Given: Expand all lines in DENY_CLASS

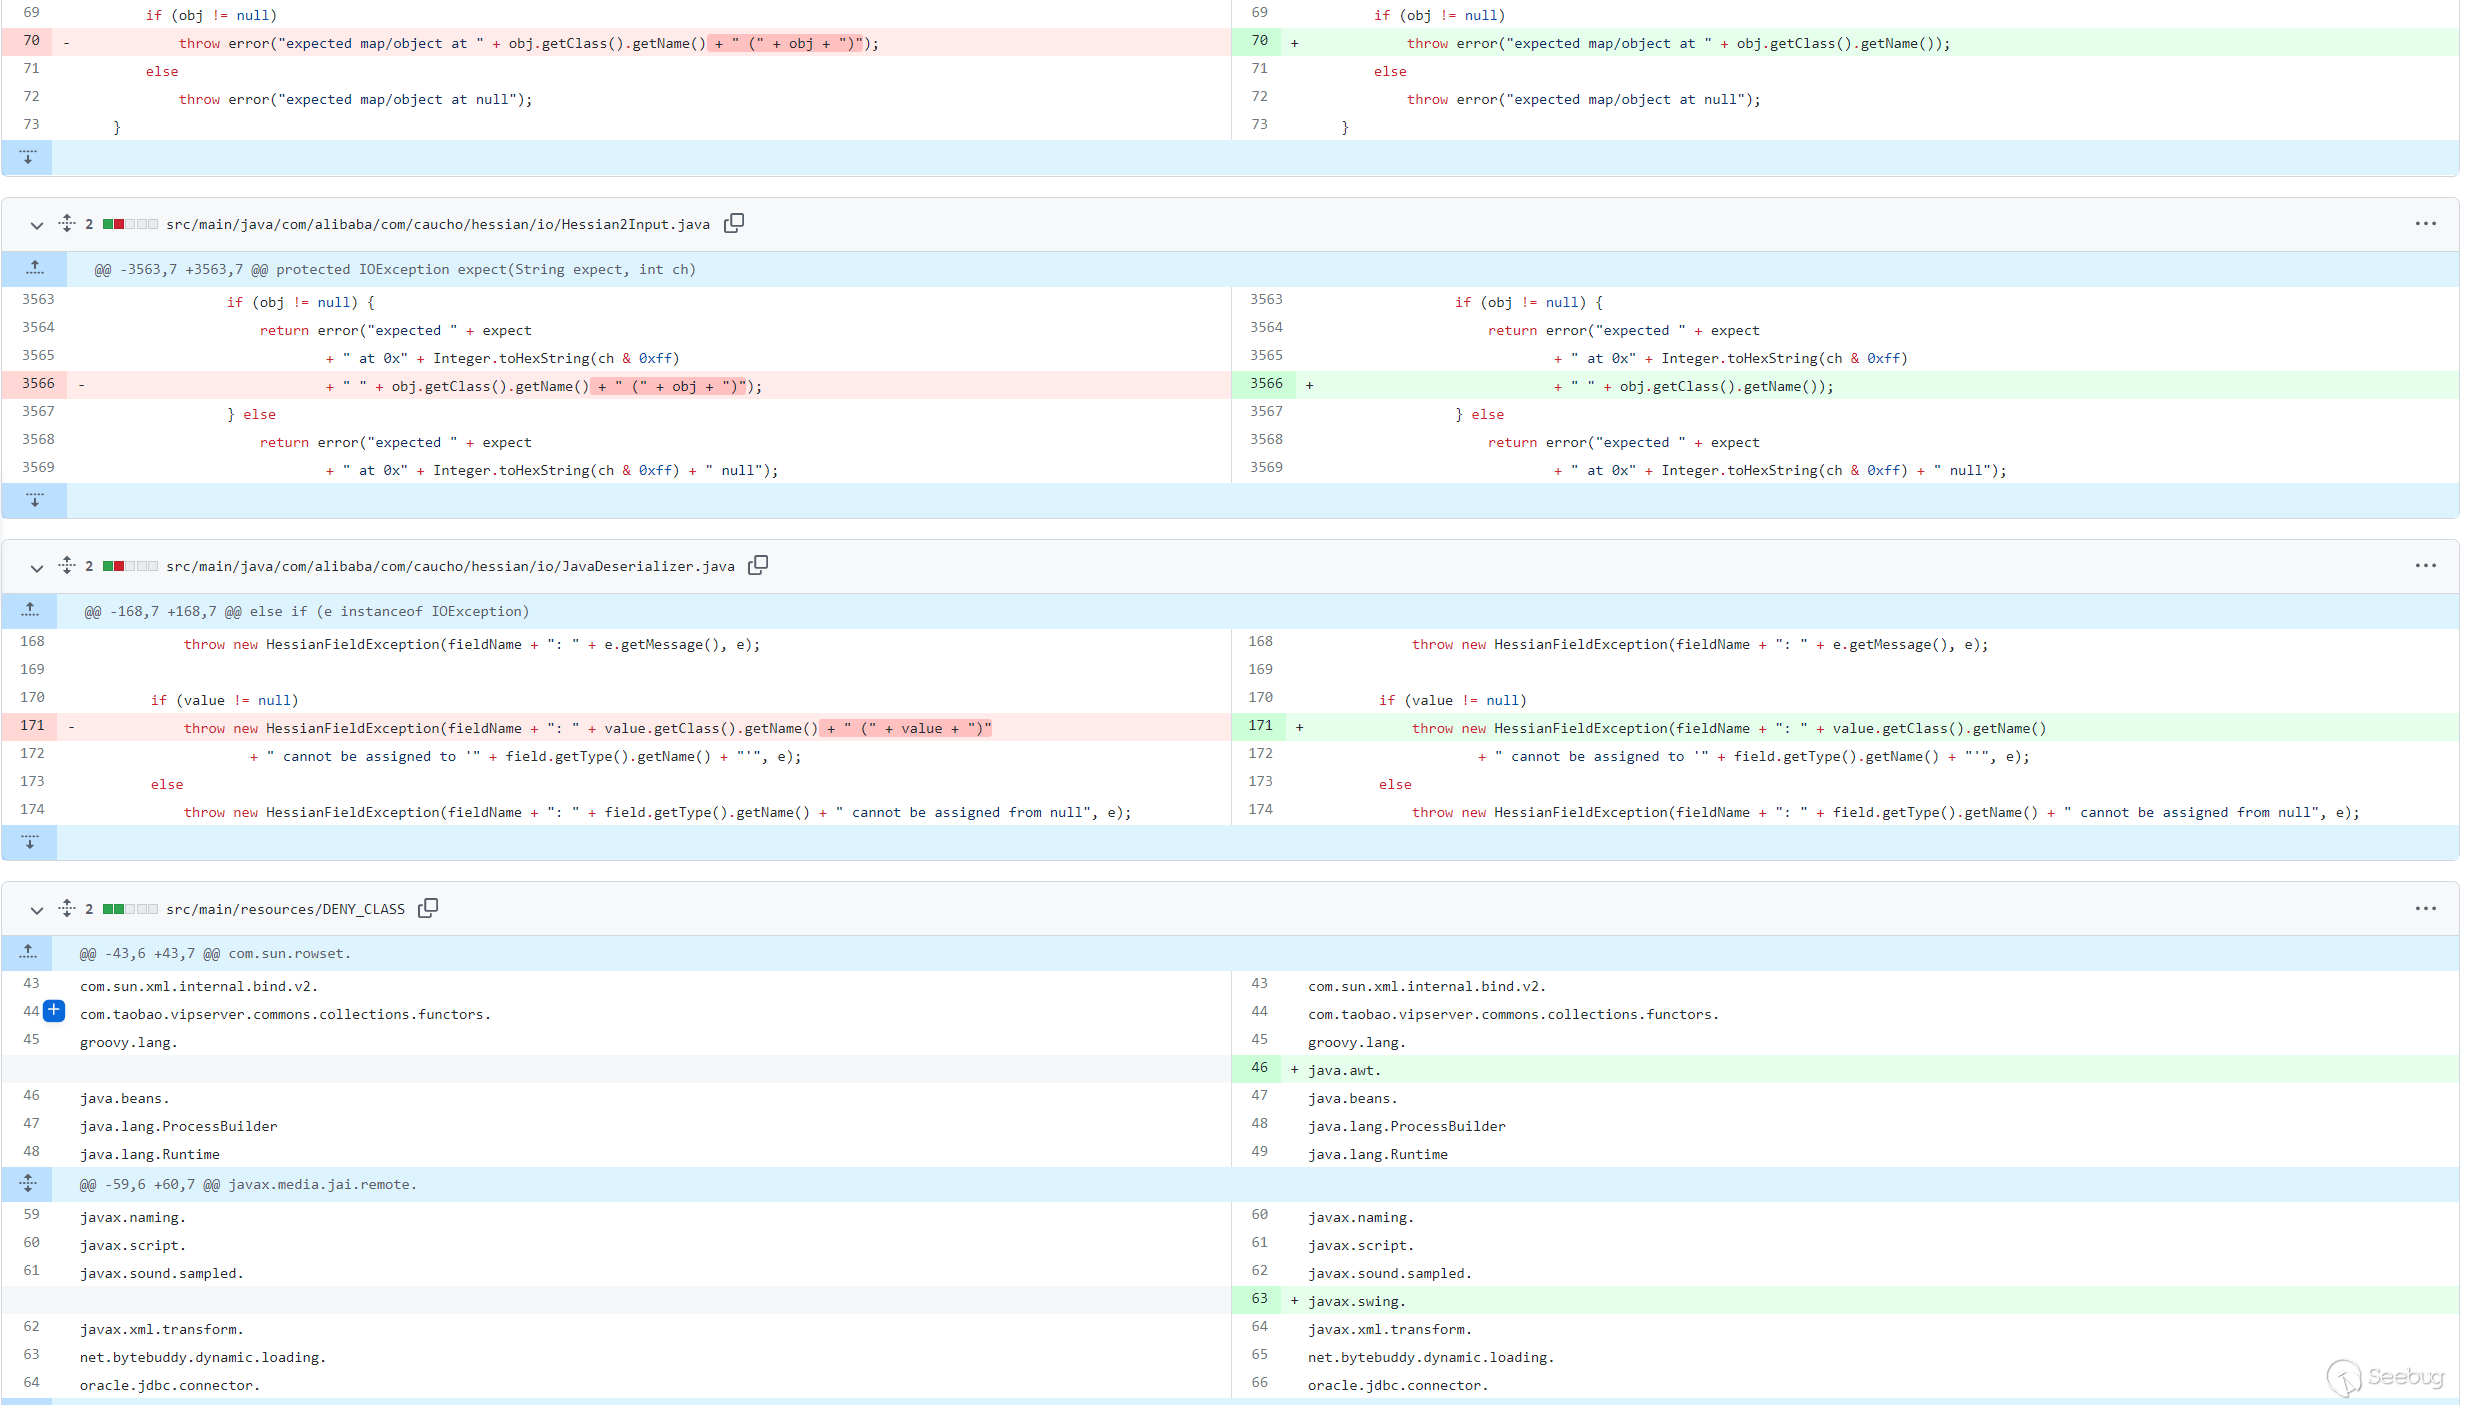Looking at the screenshot, I should click(67, 908).
